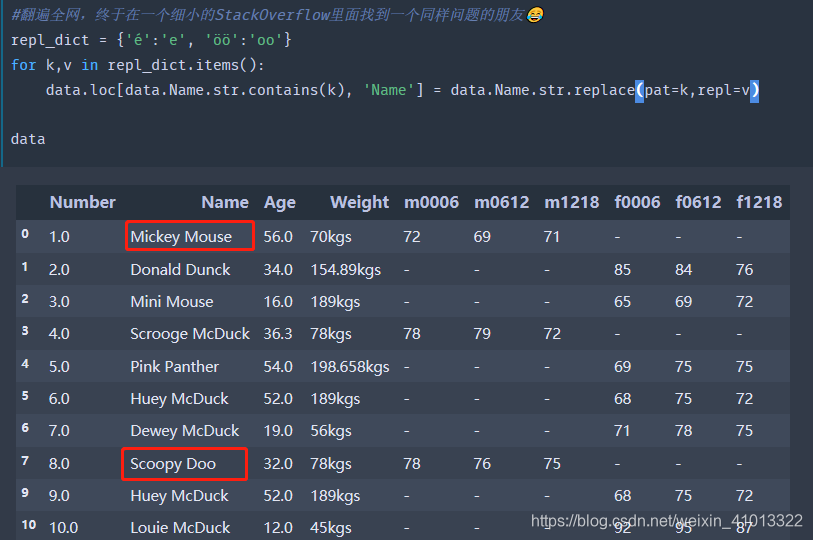Click f0006 value '65' in Mini Mouse row

(622, 302)
